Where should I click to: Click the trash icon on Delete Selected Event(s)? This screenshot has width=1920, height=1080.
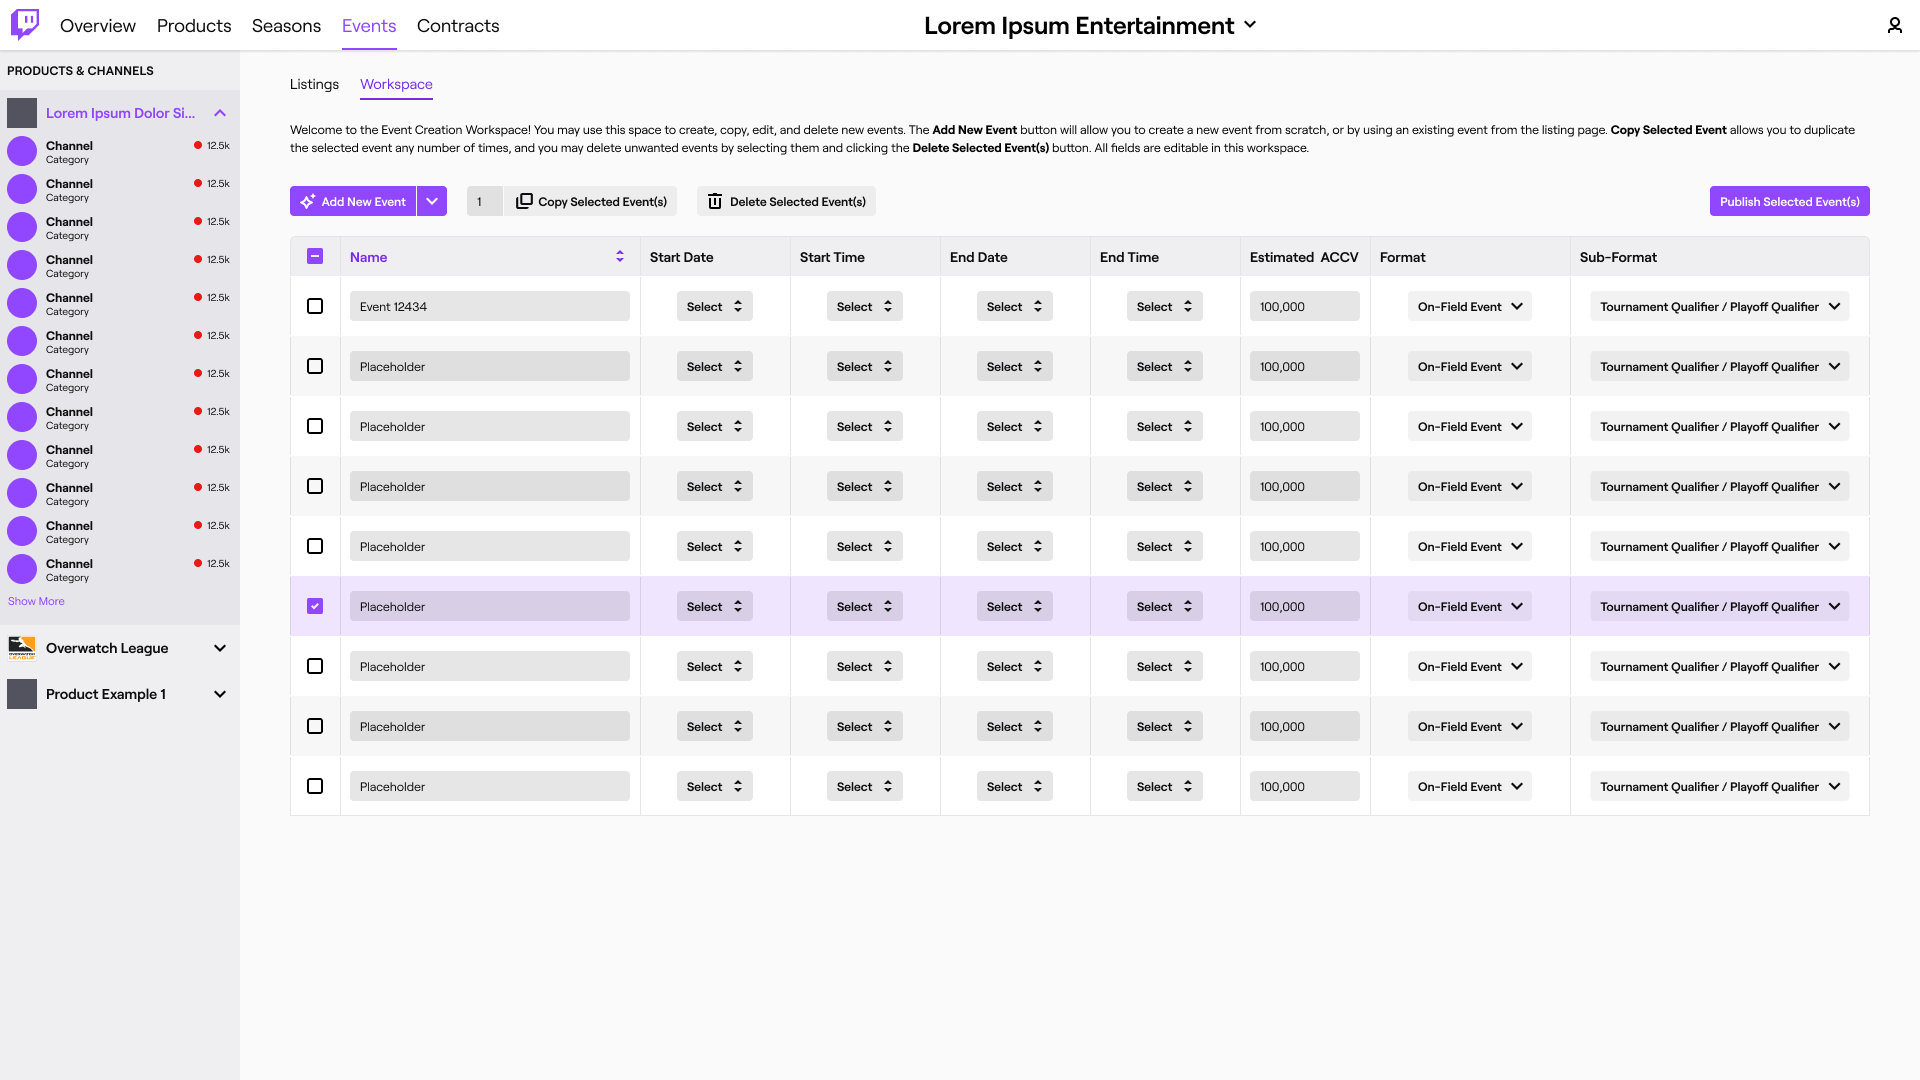point(715,201)
